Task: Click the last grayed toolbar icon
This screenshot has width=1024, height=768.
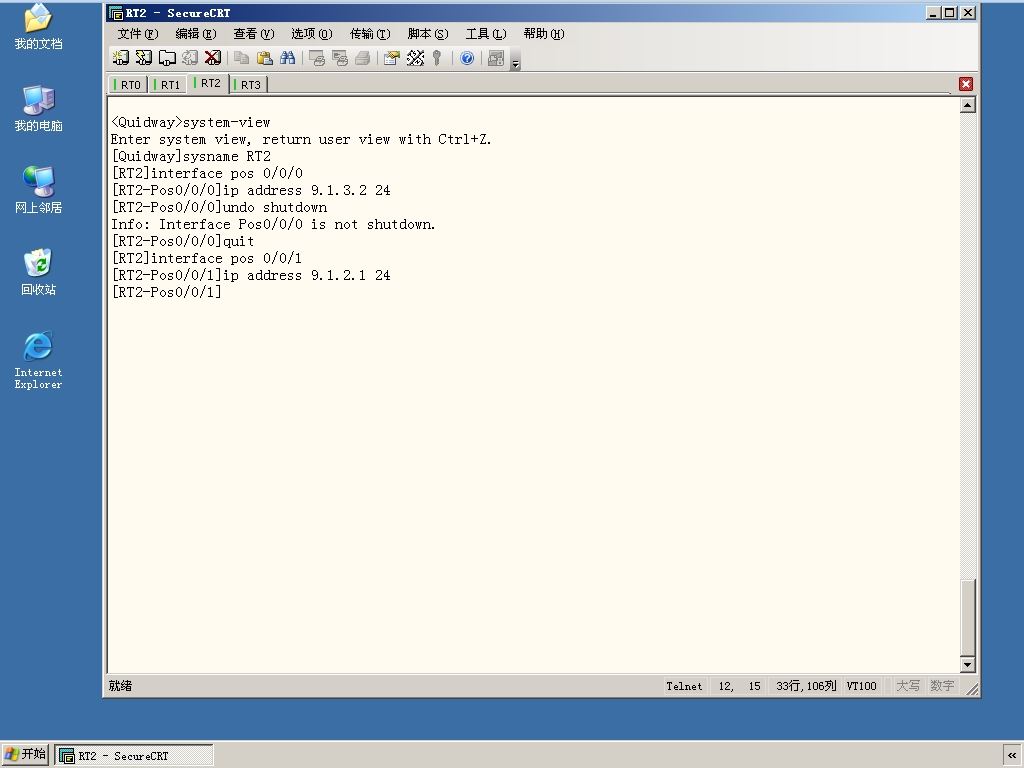Action: 496,58
